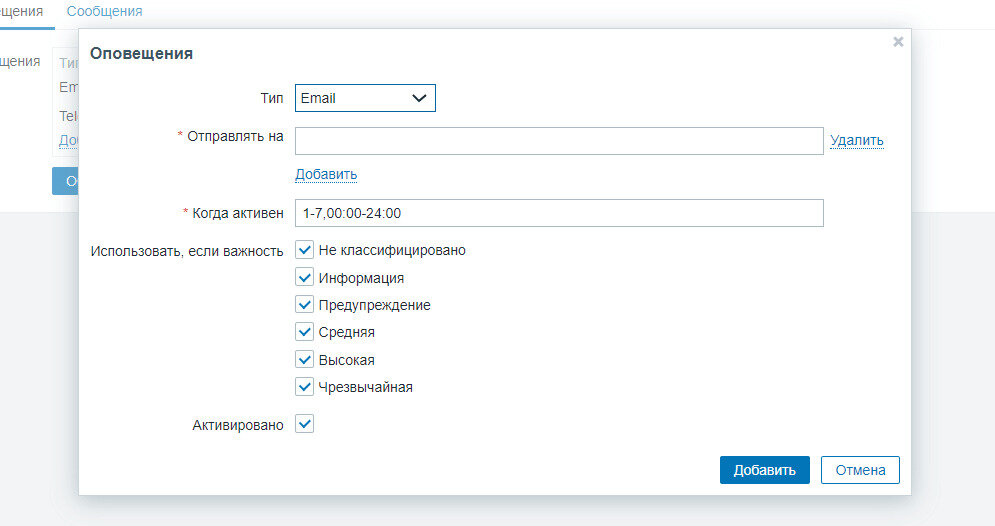Viewport: 995px width, 526px height.
Task: Uncheck the Средняя severity checkbox
Action: click(305, 332)
